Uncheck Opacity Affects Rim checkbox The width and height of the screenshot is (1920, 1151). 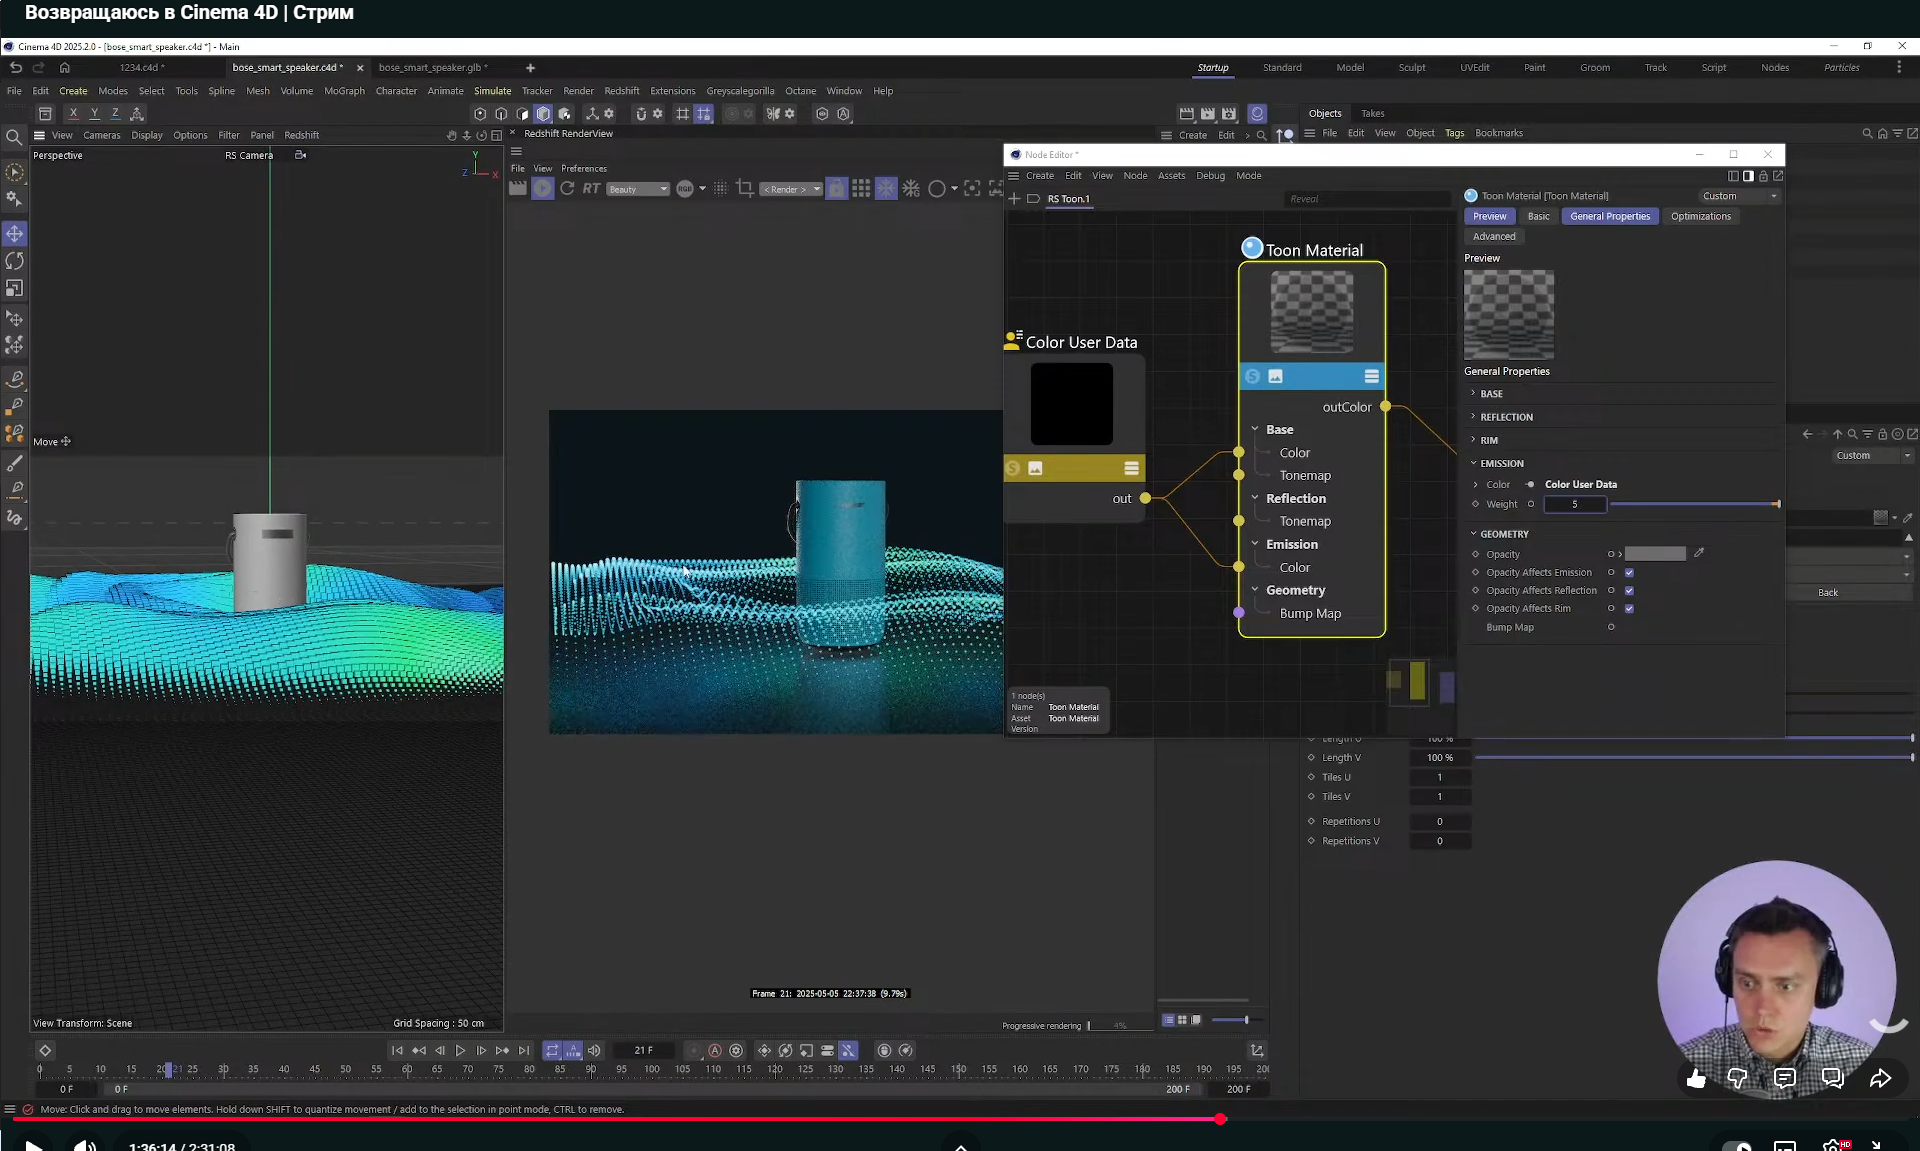click(x=1629, y=609)
